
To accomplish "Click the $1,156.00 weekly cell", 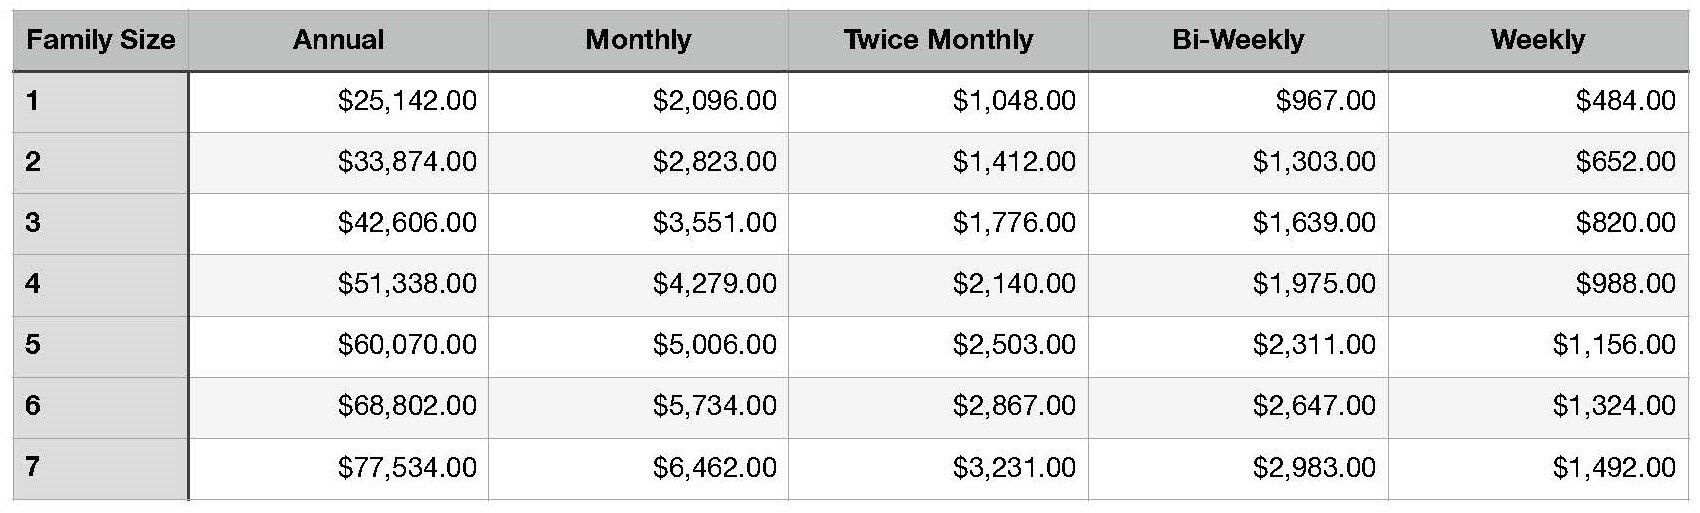I will (x=1538, y=346).
